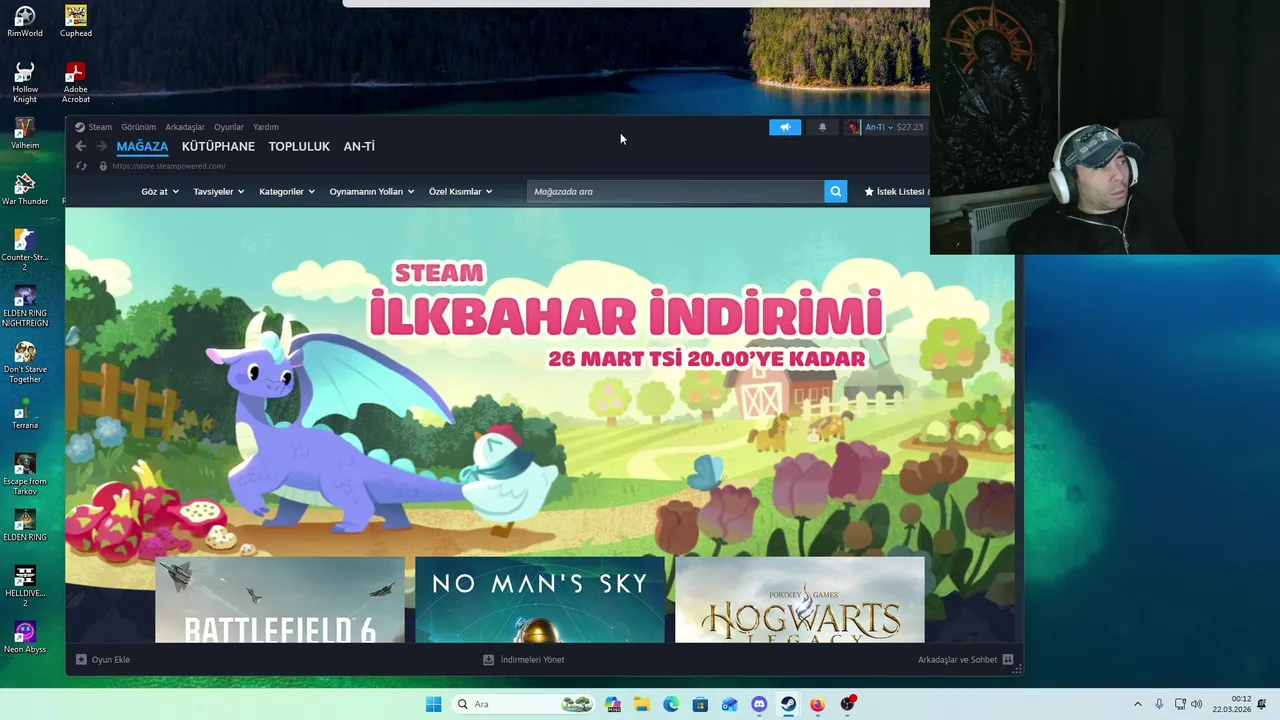Click the store URL address text
Viewport: 1280px width, 720px height.
click(x=169, y=166)
